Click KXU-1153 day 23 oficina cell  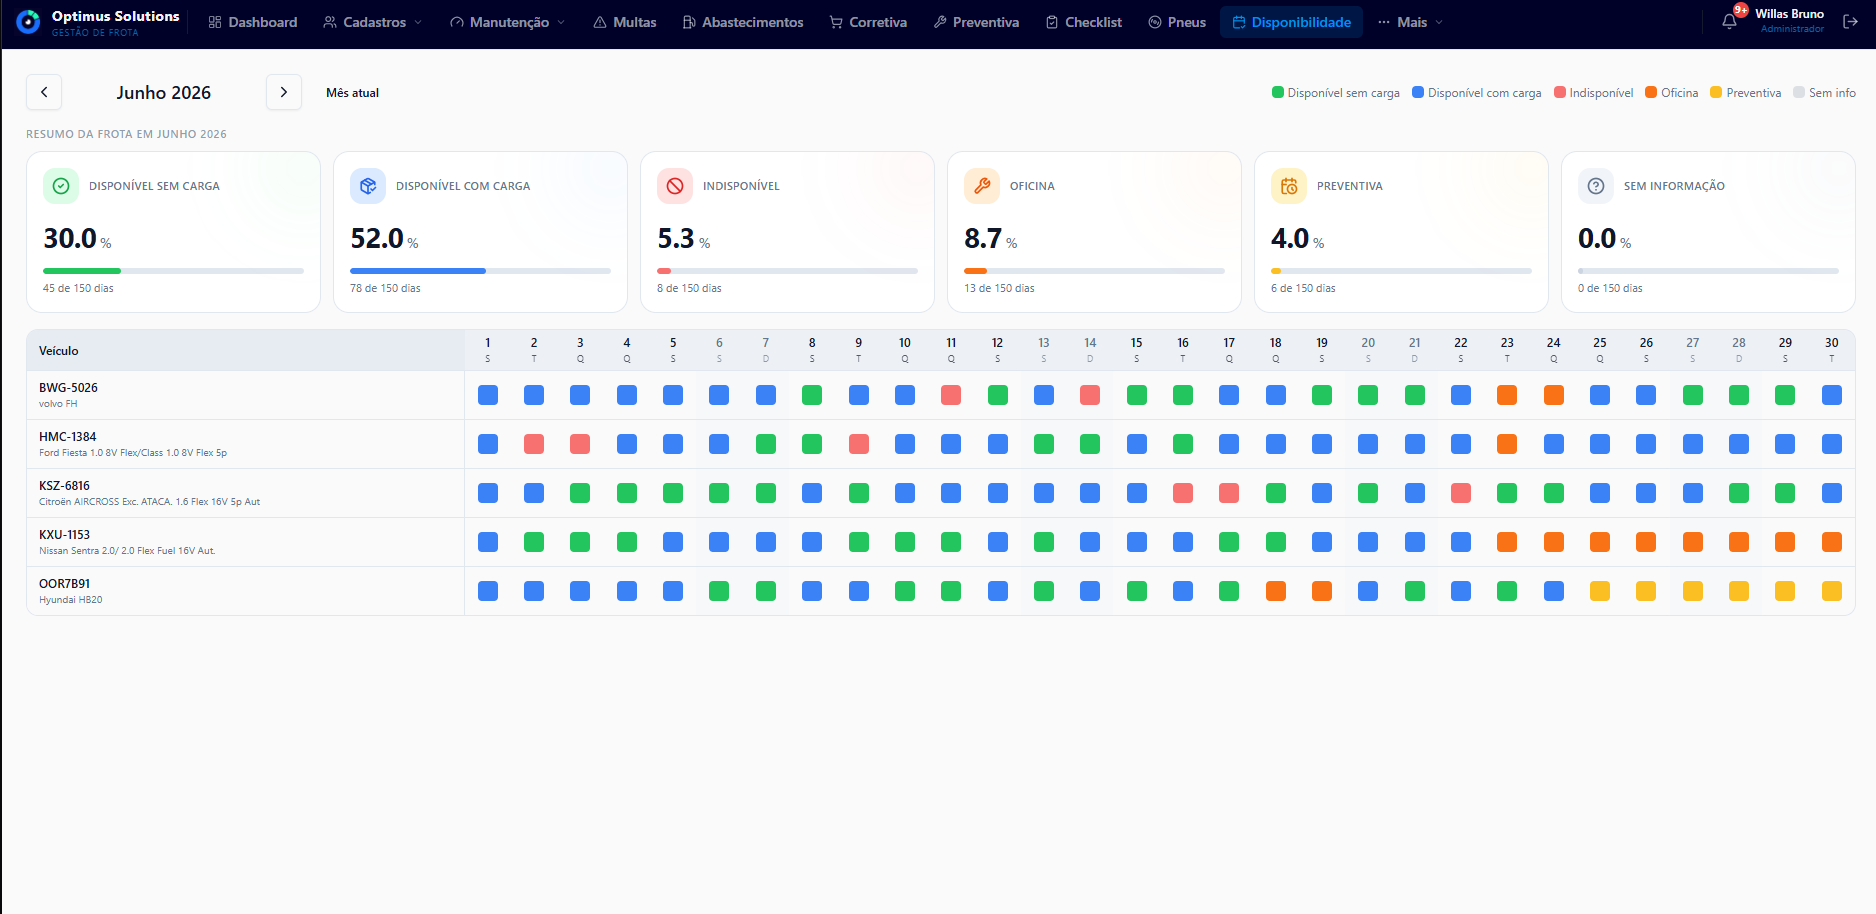pyautogui.click(x=1507, y=542)
